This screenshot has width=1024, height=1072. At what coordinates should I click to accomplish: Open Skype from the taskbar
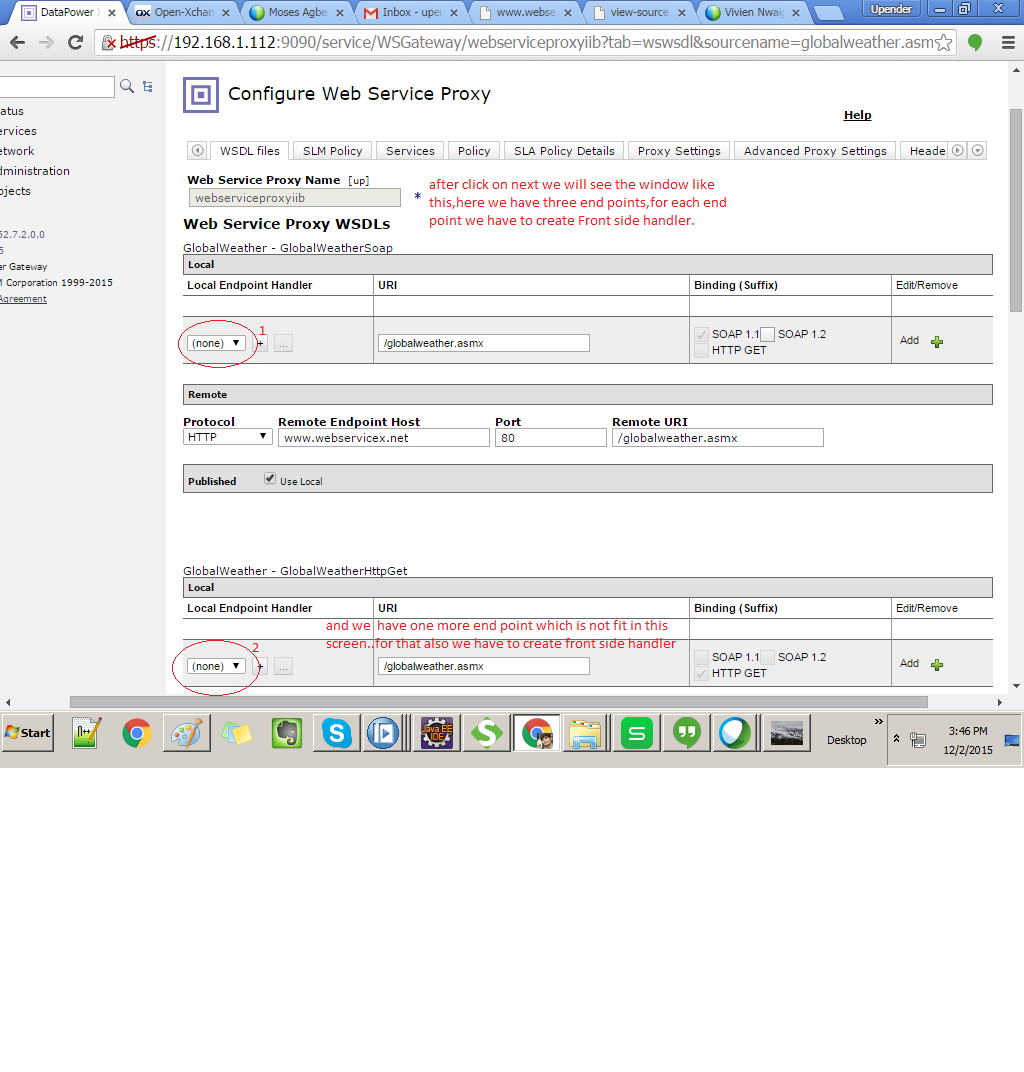[336, 733]
